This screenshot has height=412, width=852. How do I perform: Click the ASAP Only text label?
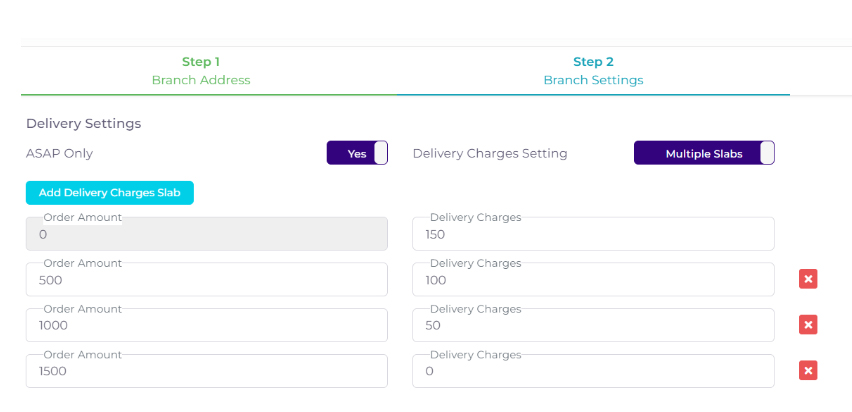(x=59, y=154)
